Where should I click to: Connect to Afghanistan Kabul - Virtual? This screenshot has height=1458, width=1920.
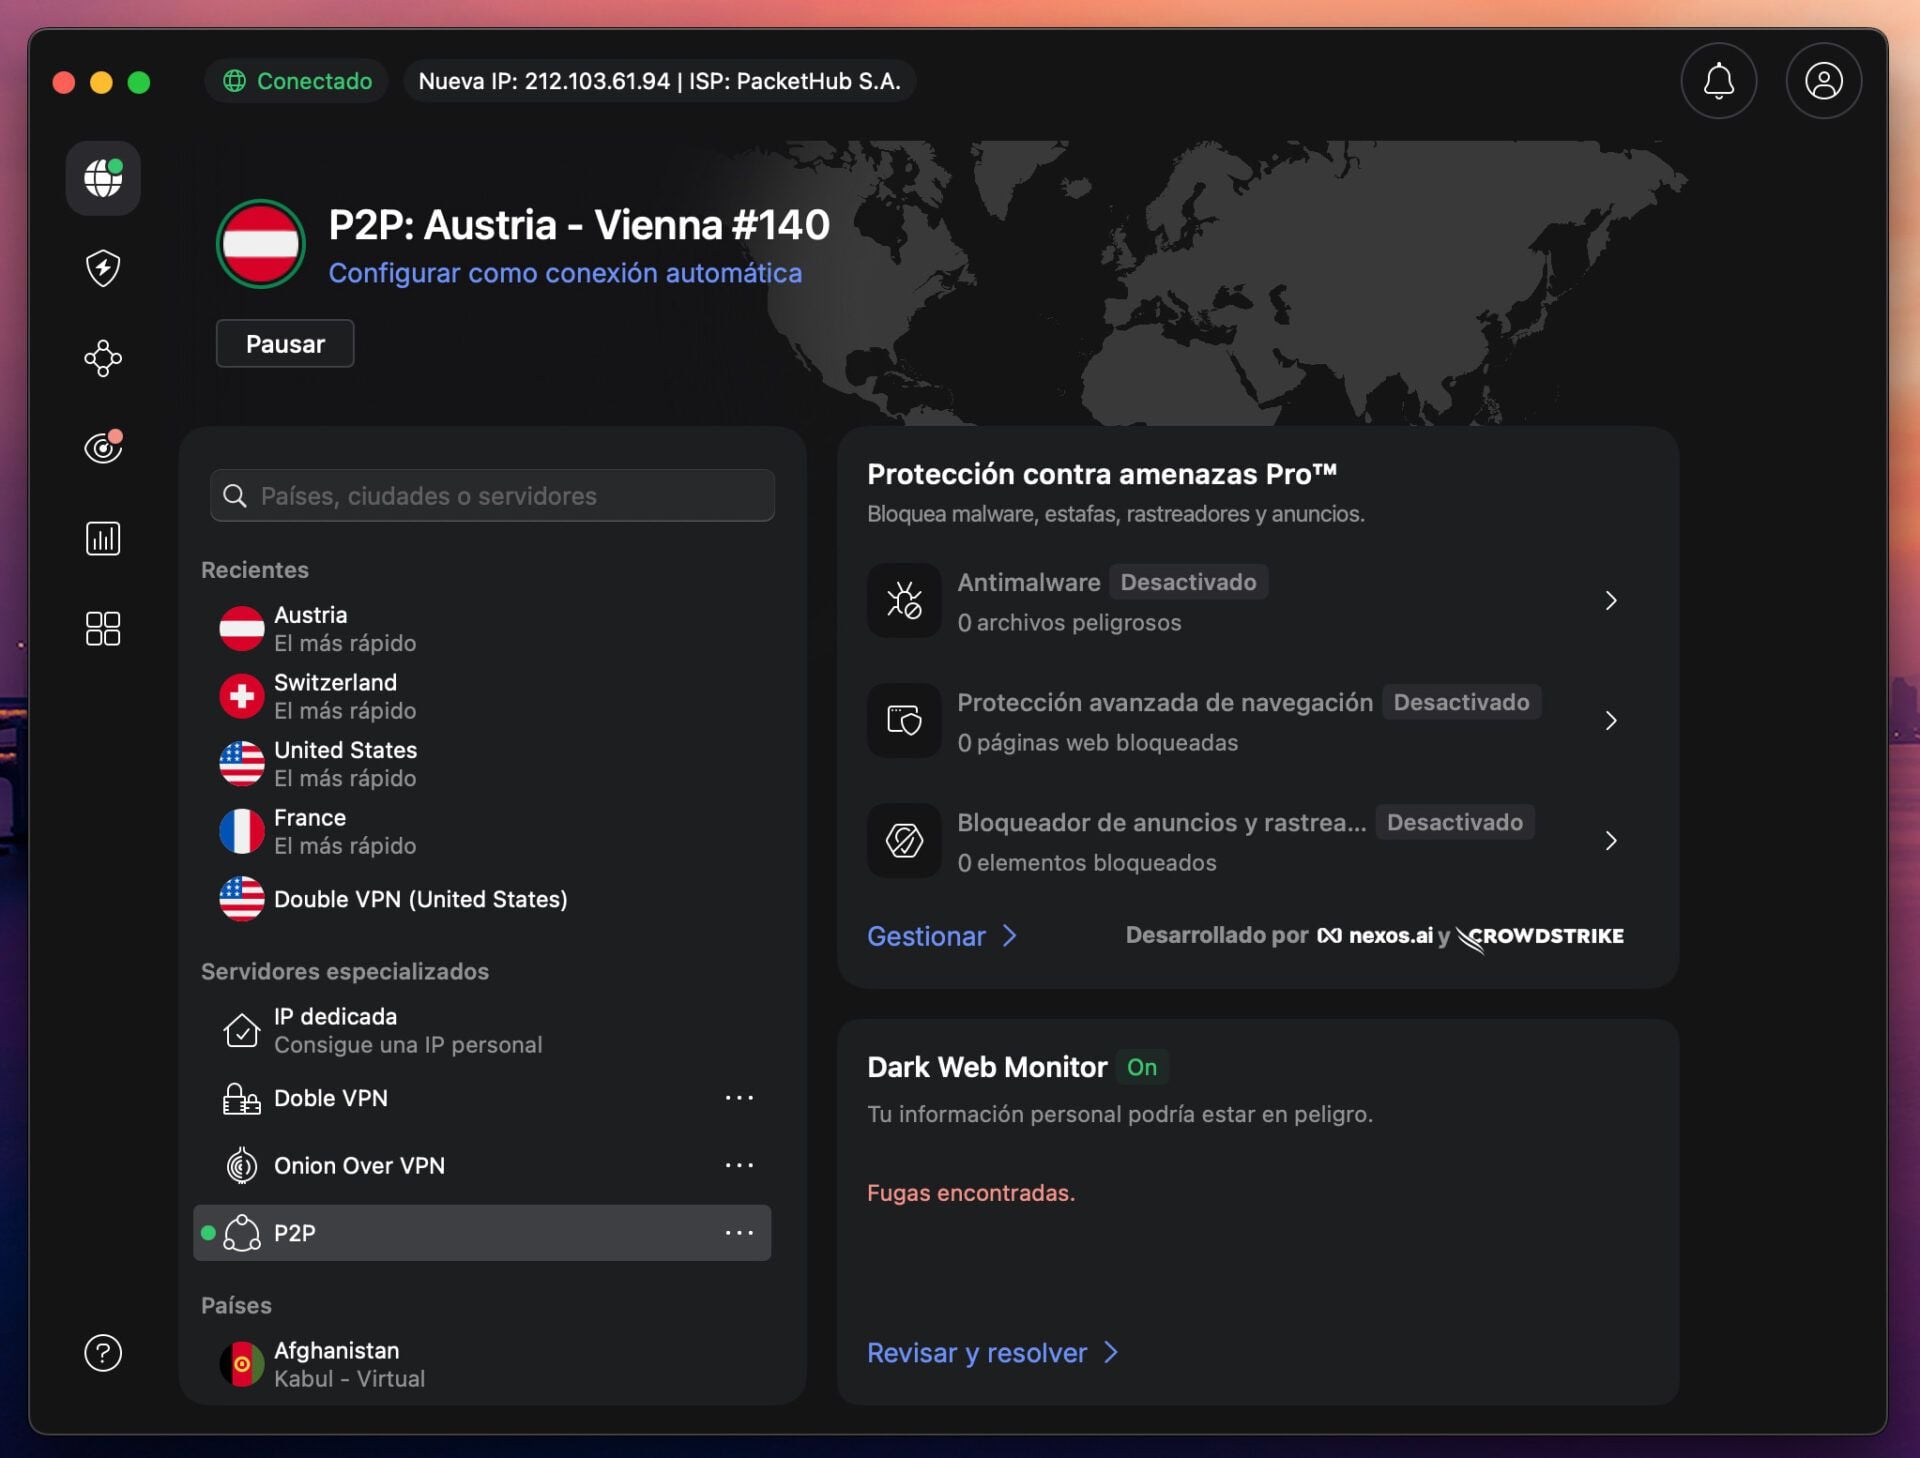[482, 1364]
